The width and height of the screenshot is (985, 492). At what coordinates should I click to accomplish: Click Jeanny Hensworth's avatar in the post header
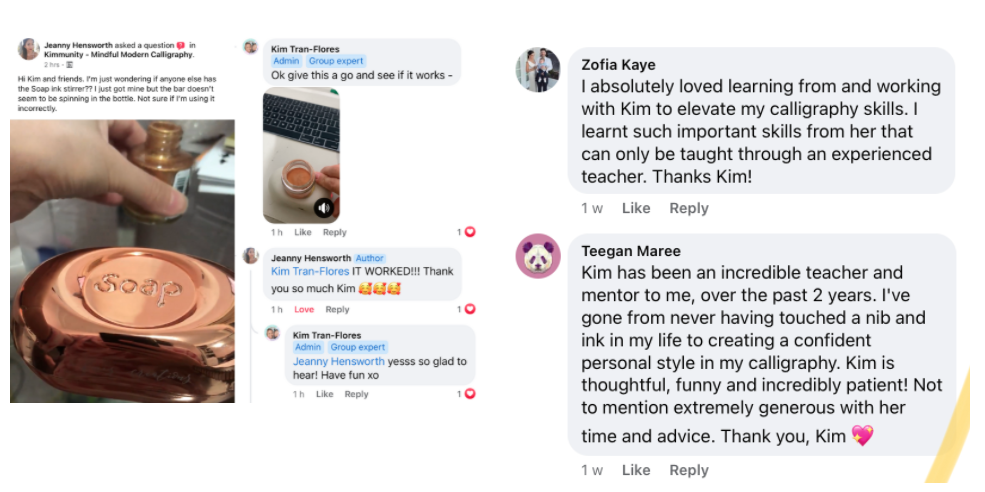[x=28, y=49]
